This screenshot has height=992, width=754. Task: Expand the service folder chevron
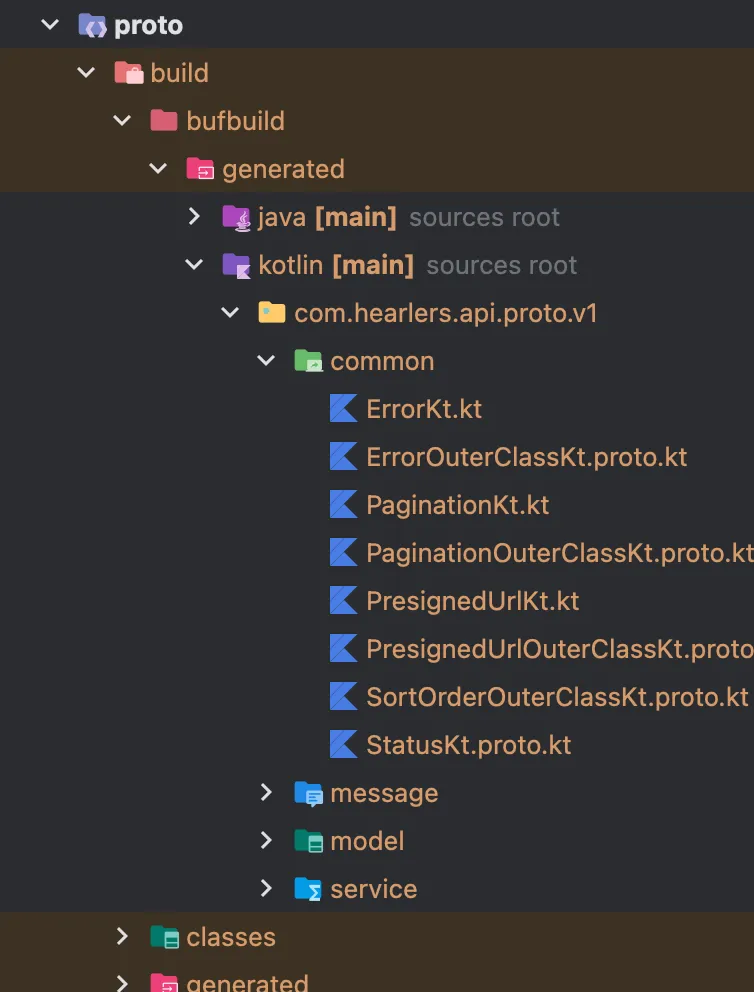tap(266, 889)
